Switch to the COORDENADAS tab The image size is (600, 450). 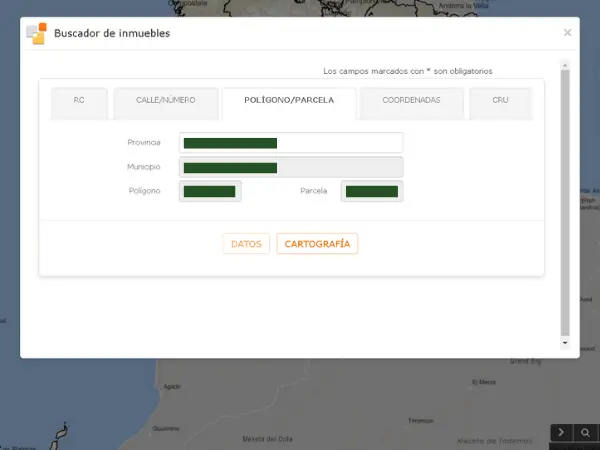point(411,101)
